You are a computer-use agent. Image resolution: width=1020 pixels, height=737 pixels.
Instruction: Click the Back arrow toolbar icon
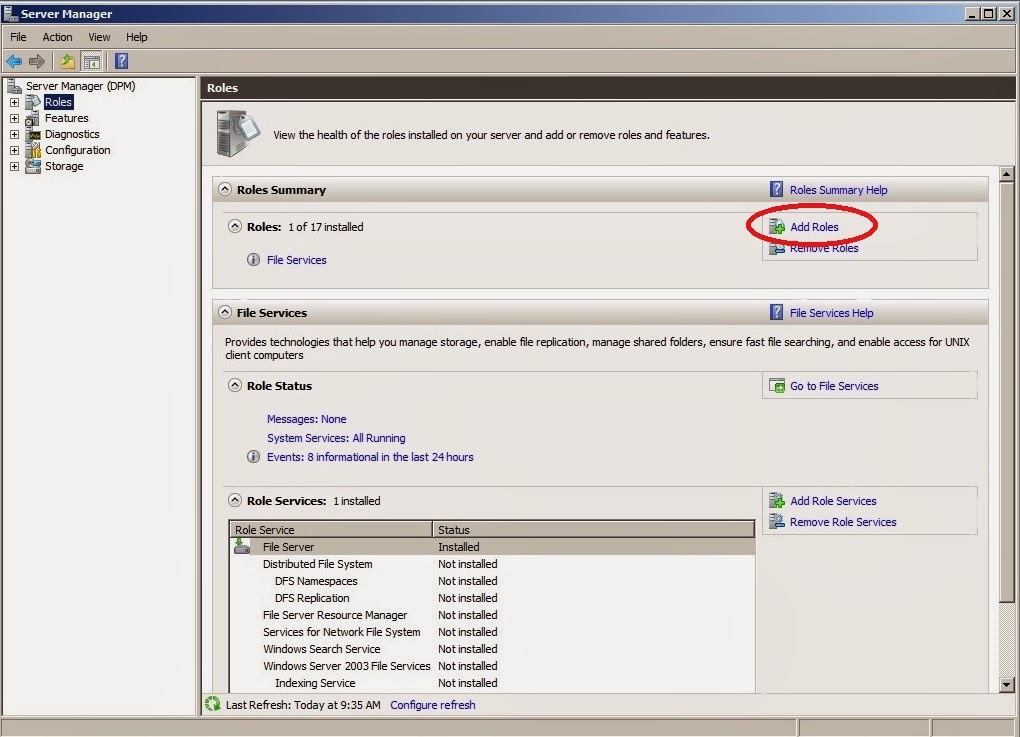pyautogui.click(x=14, y=62)
